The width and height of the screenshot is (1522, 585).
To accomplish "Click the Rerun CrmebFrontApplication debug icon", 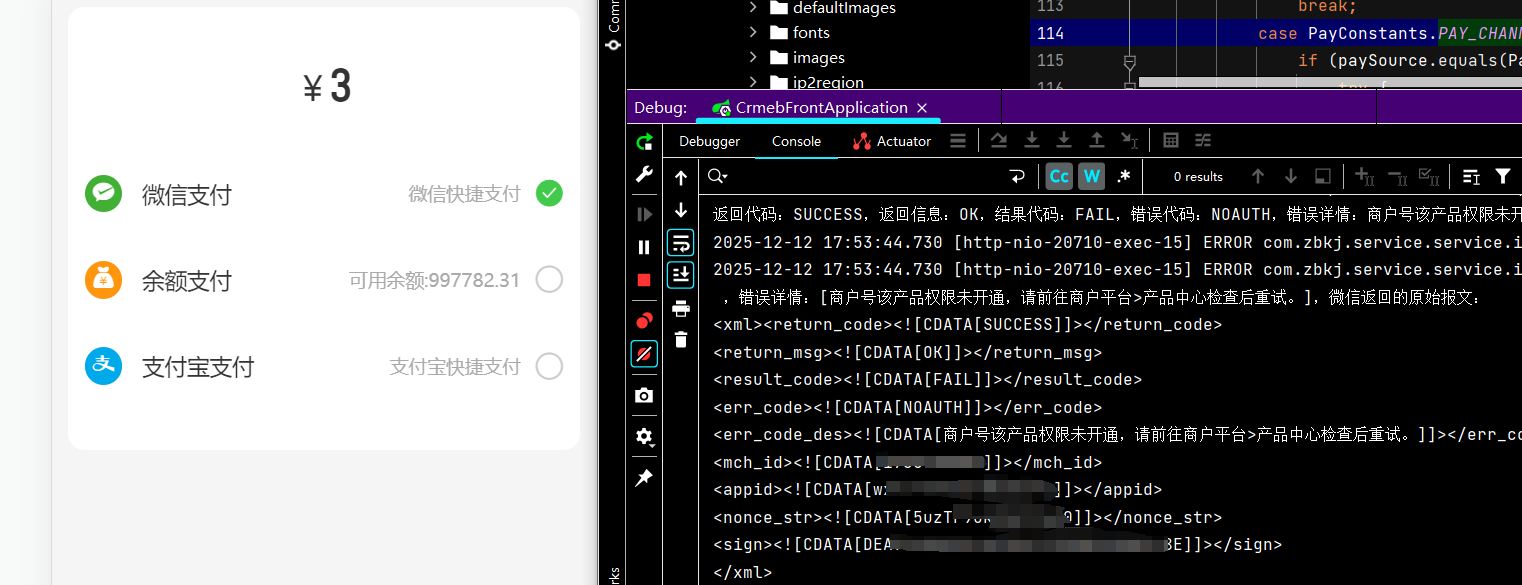I will [644, 141].
